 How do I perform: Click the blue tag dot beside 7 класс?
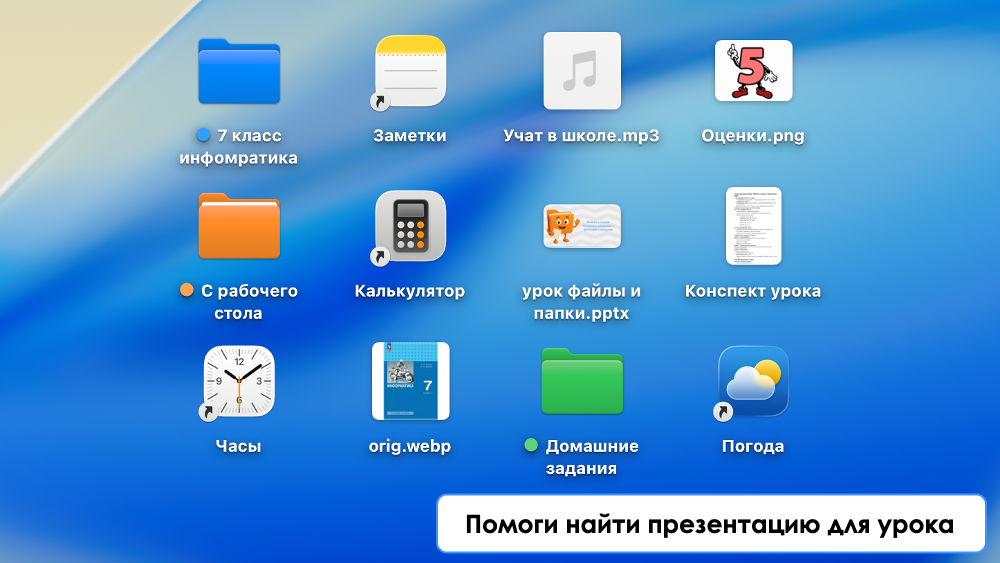point(204,135)
